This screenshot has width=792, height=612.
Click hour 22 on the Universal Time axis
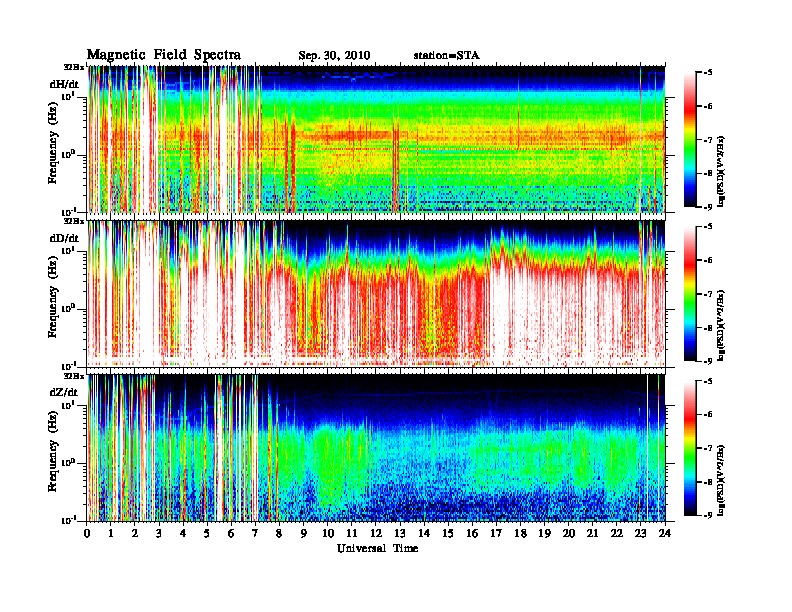[617, 534]
